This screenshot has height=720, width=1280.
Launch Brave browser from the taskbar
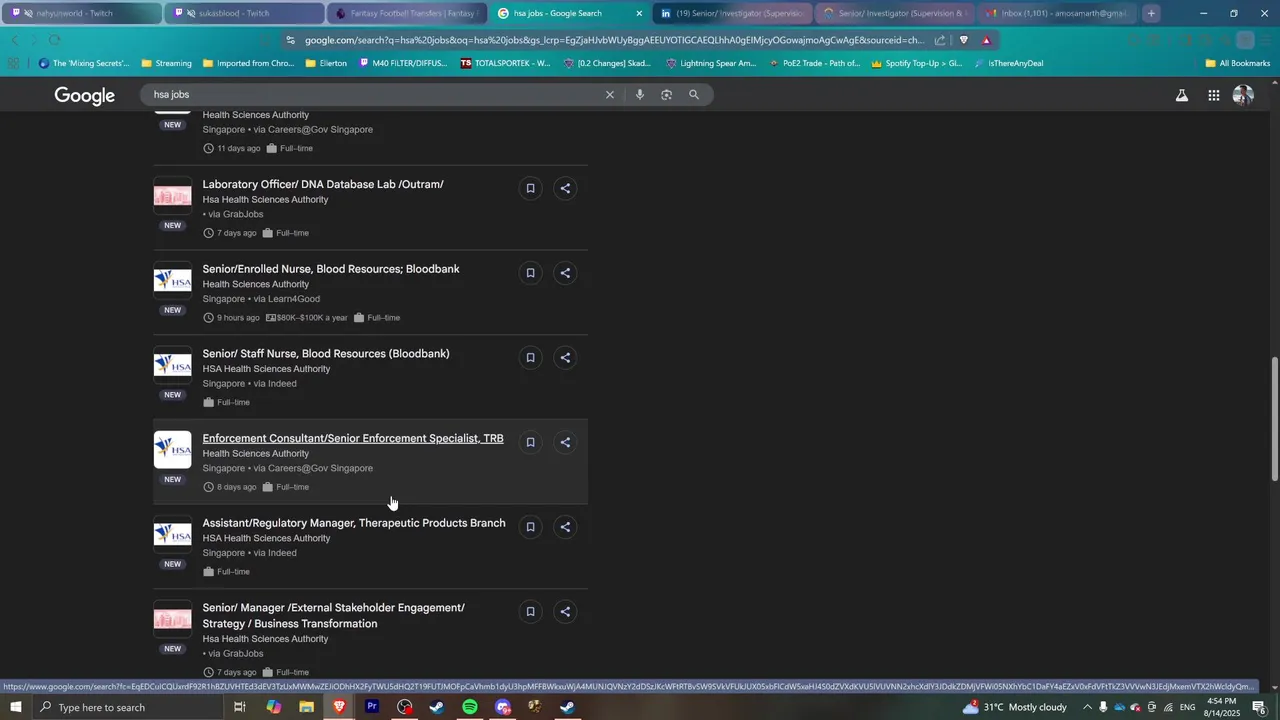pyautogui.click(x=339, y=707)
